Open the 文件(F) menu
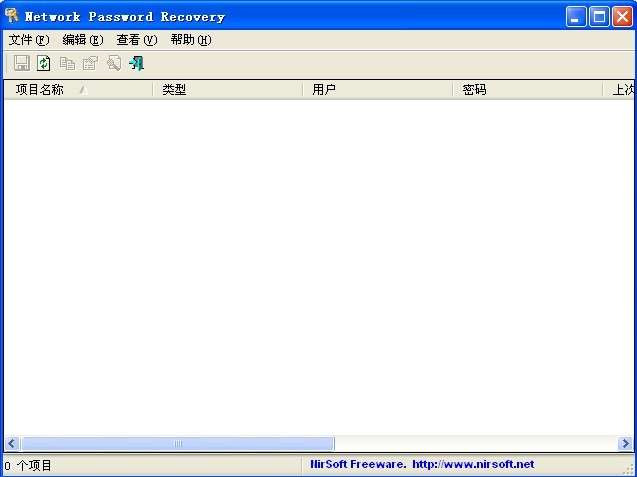Image resolution: width=637 pixels, height=477 pixels. coord(29,40)
